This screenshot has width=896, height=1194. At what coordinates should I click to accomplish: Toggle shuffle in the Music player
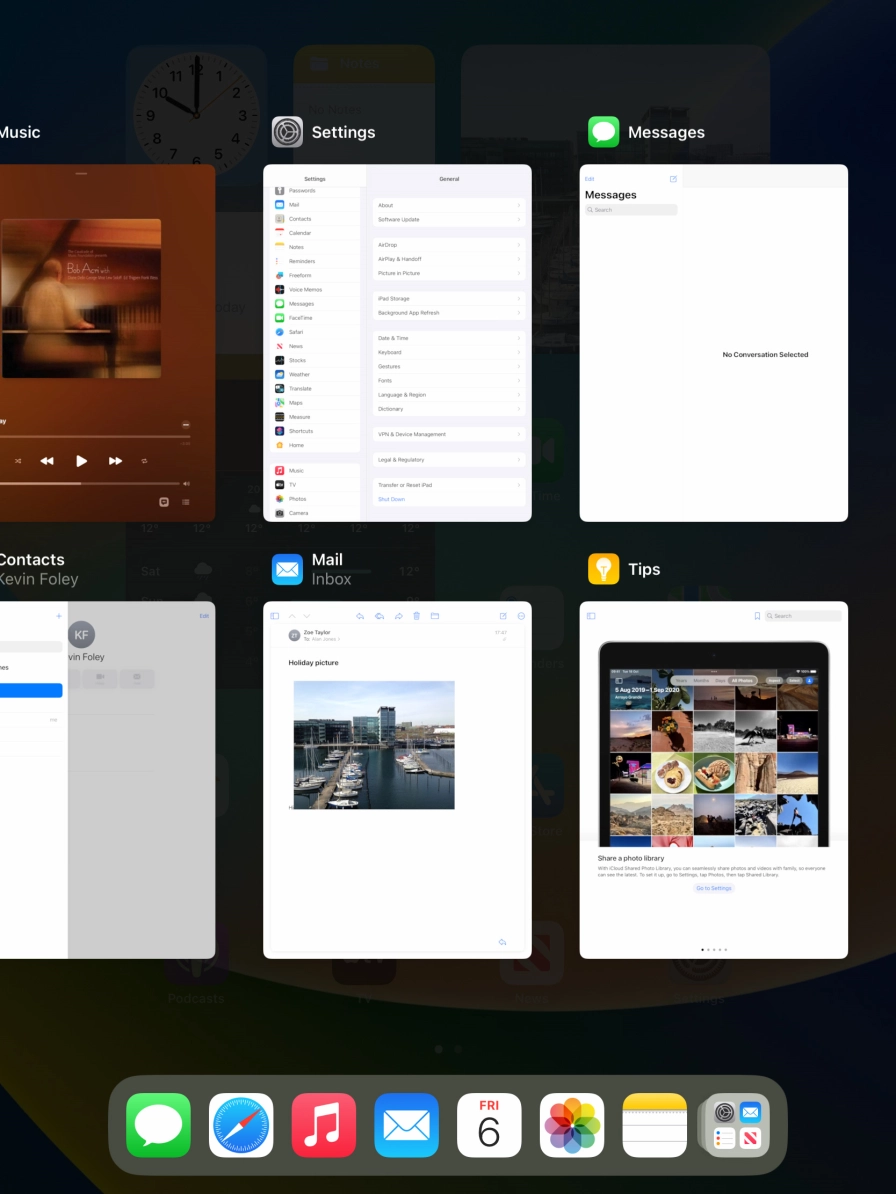coord(18,461)
